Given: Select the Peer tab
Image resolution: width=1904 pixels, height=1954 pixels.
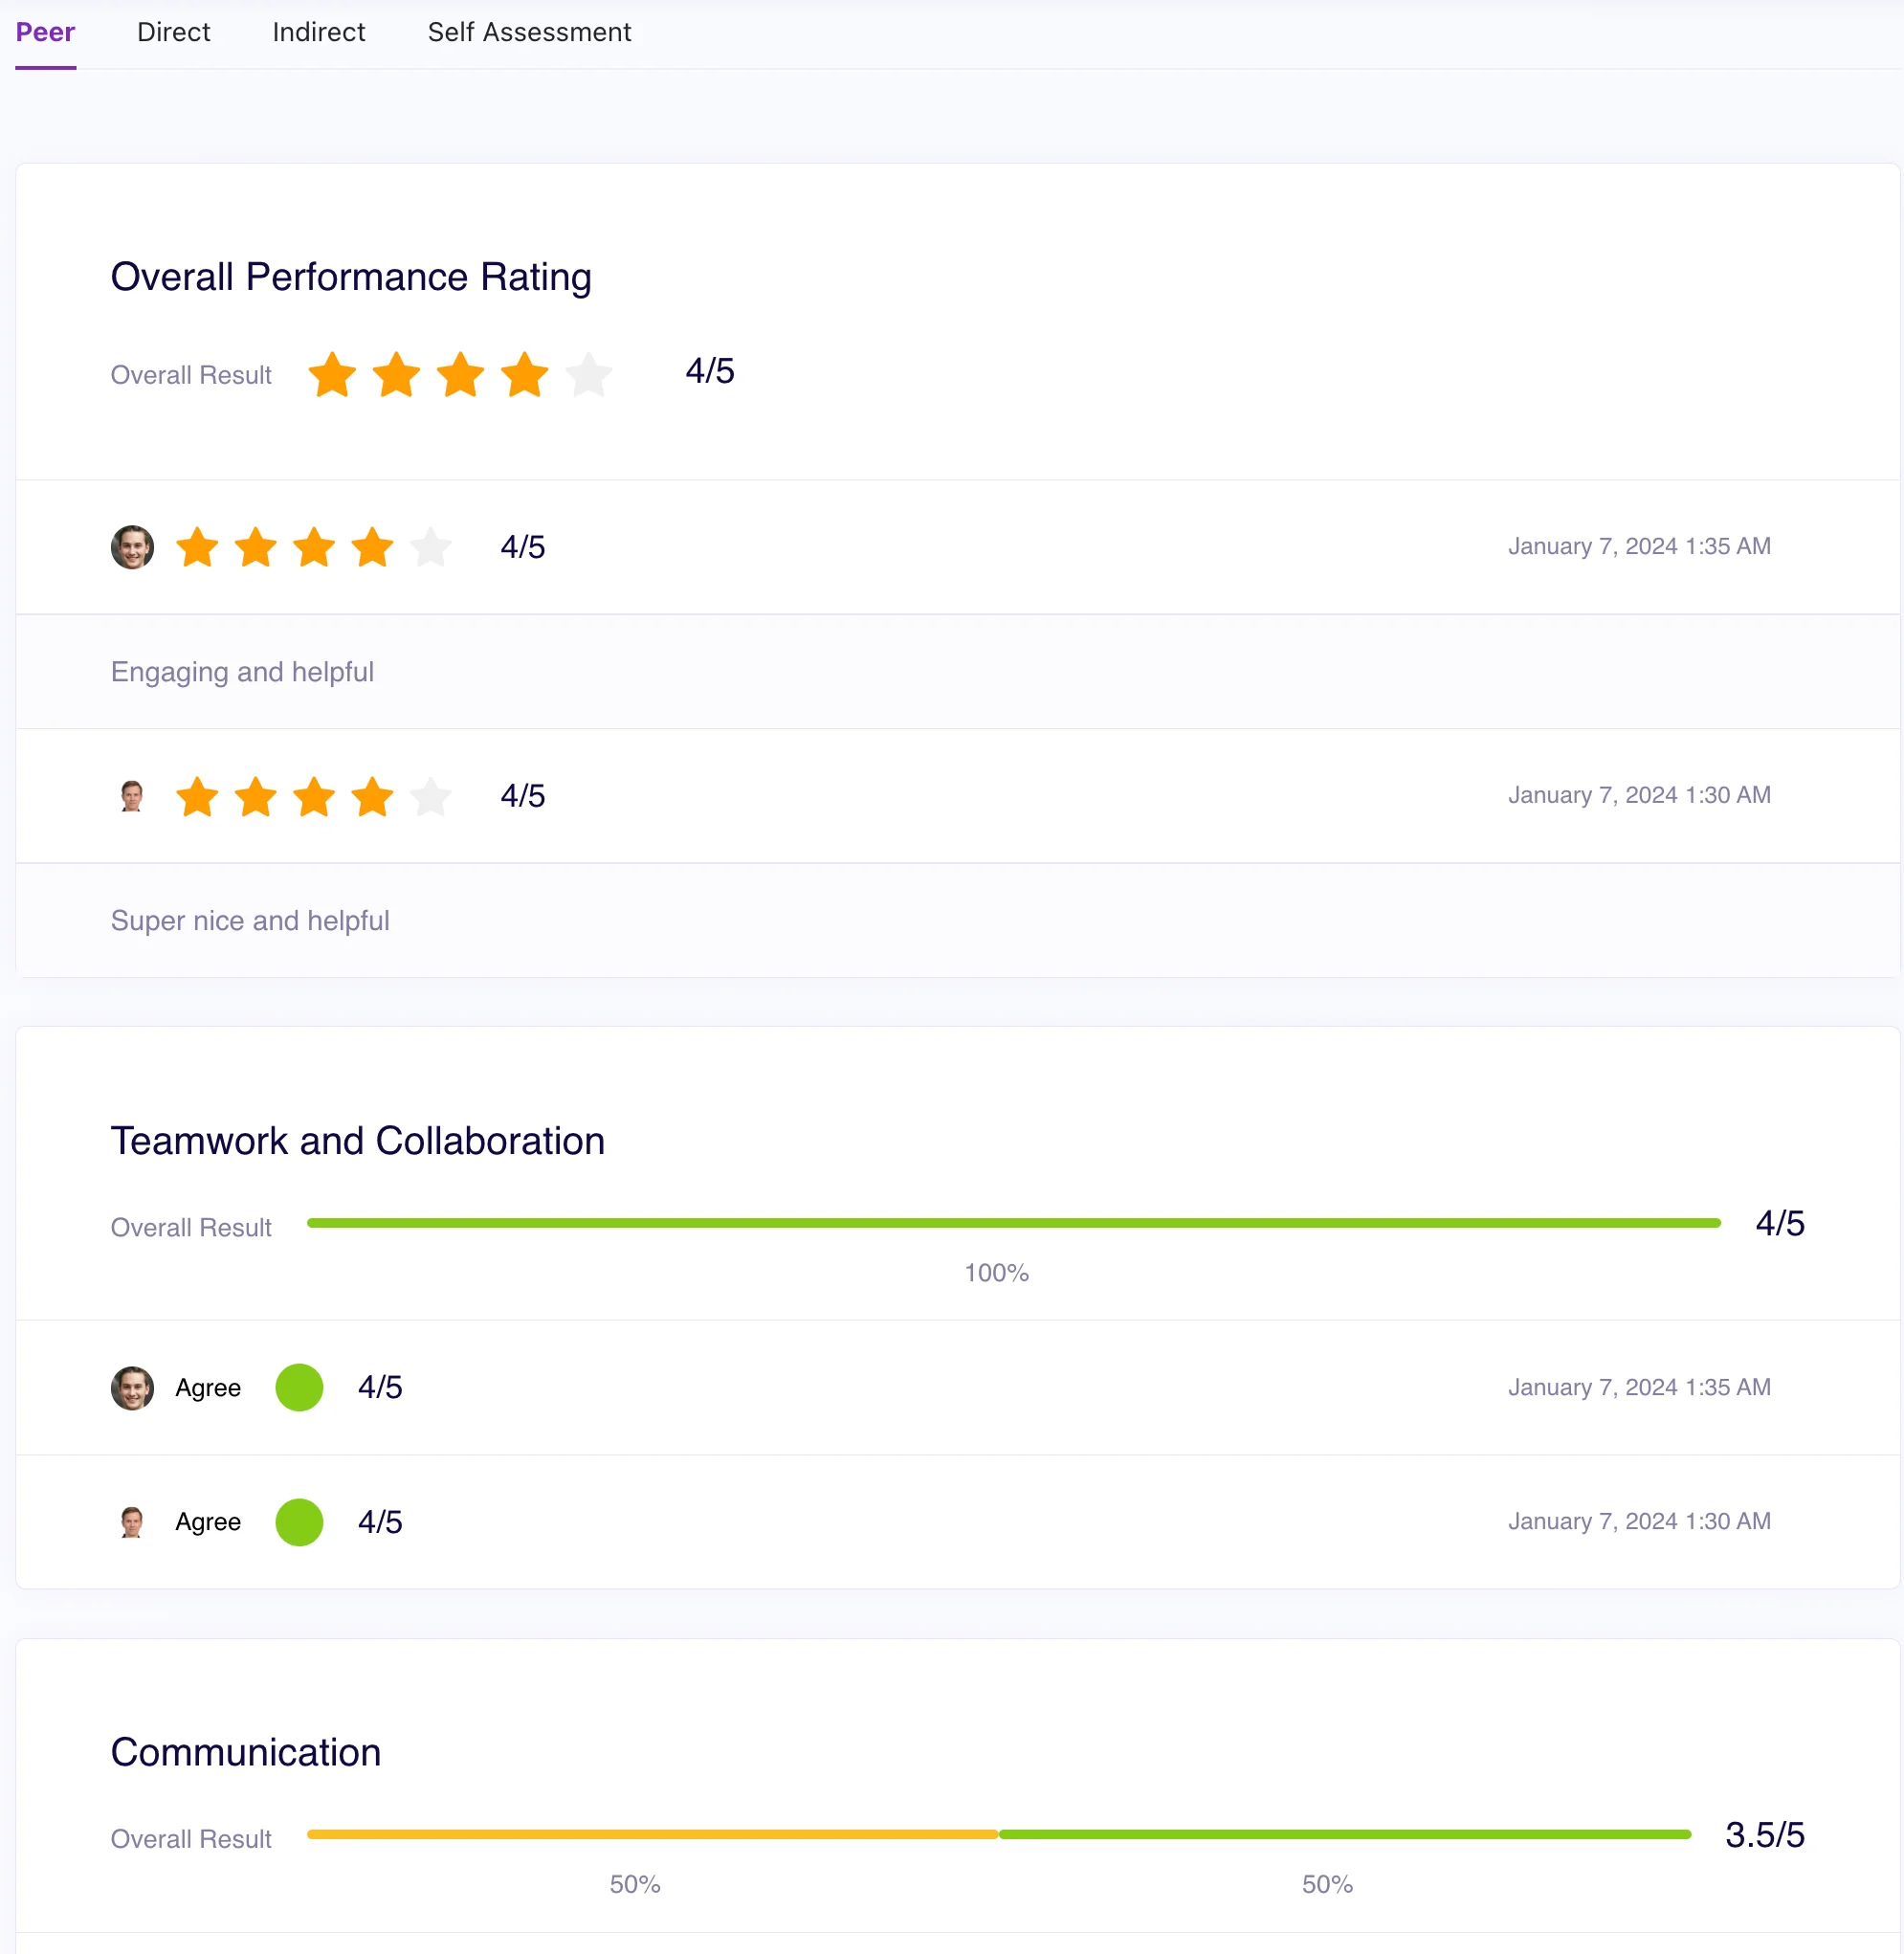Looking at the screenshot, I should coord(45,32).
